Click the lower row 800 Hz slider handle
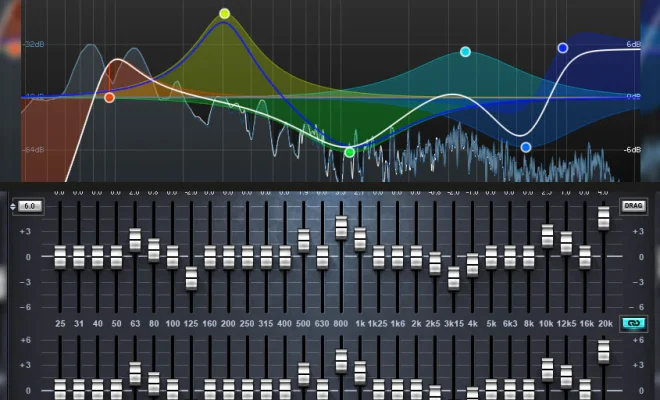This screenshot has width=660, height=400. click(x=341, y=361)
